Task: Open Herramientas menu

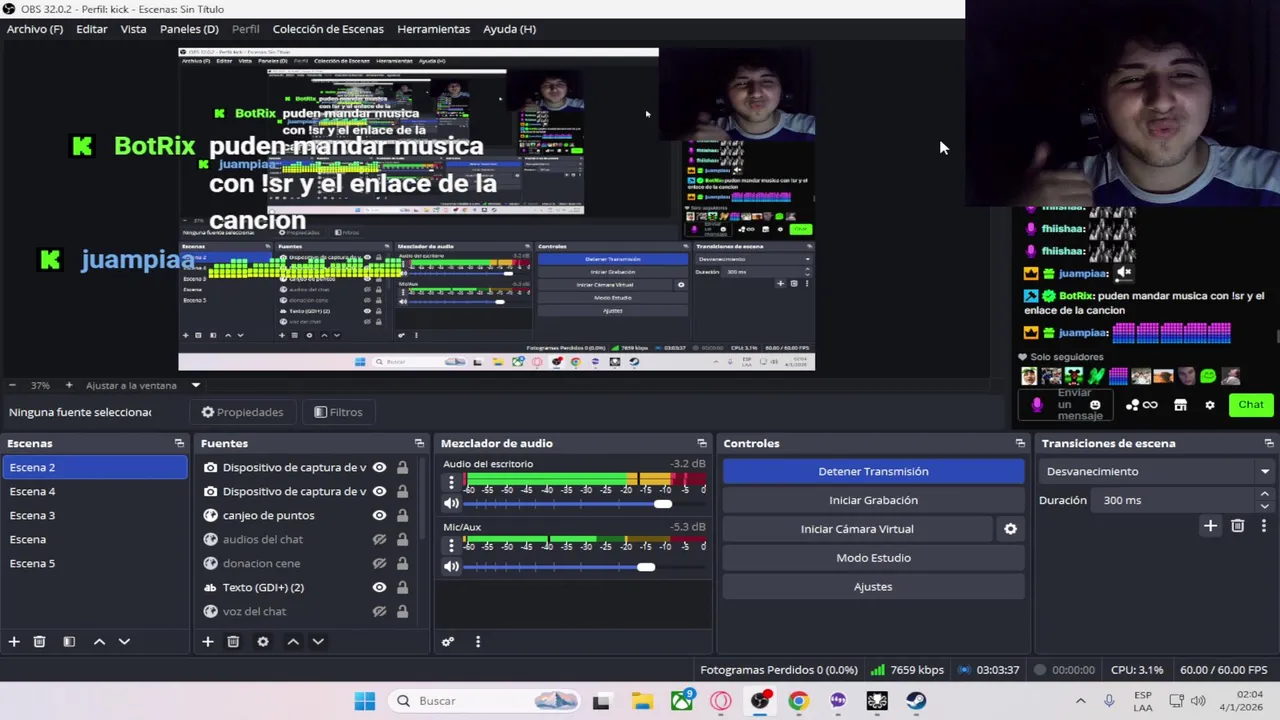Action: coord(433,29)
